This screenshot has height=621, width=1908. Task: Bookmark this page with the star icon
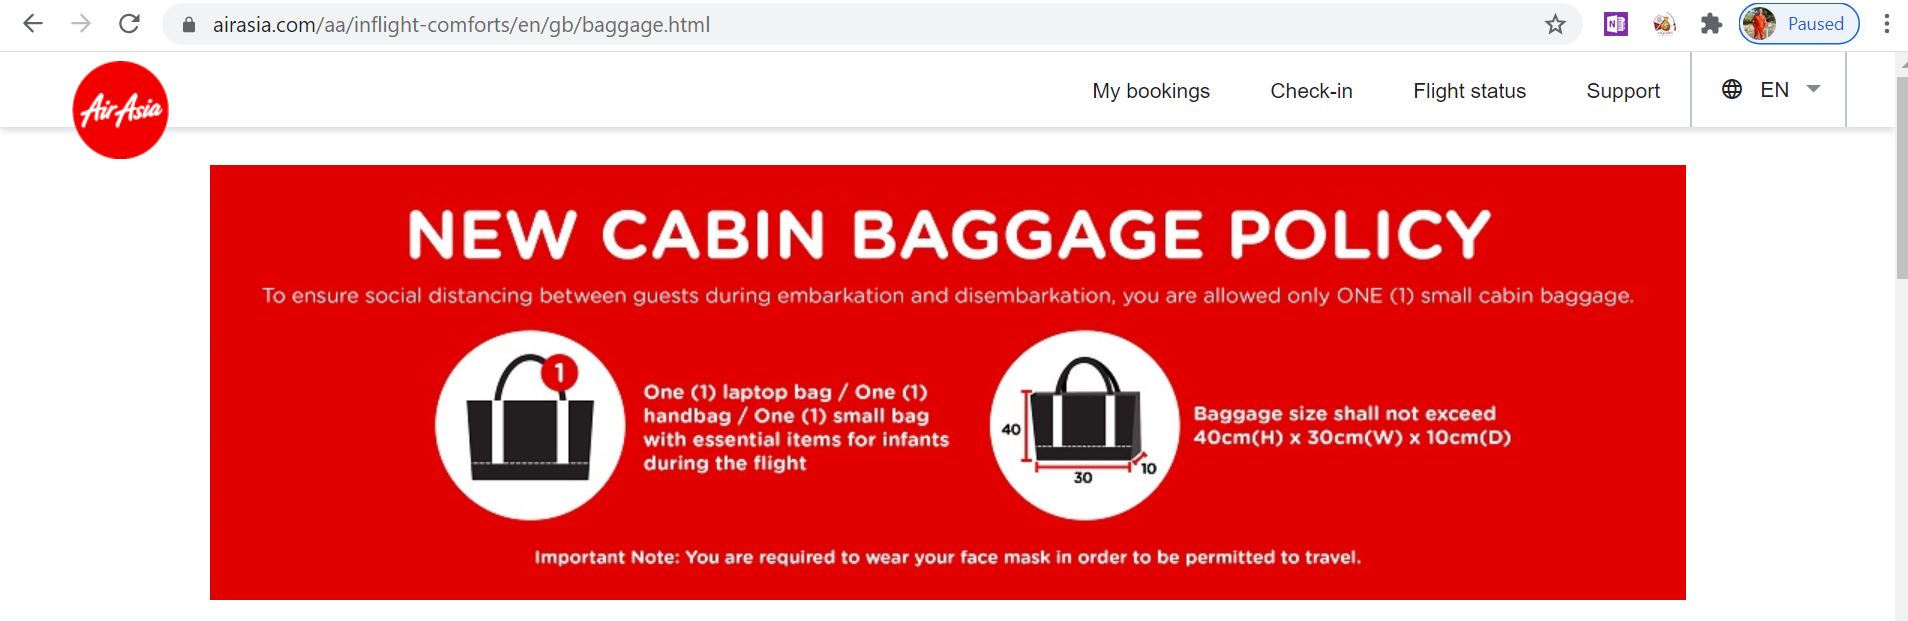coord(1555,24)
